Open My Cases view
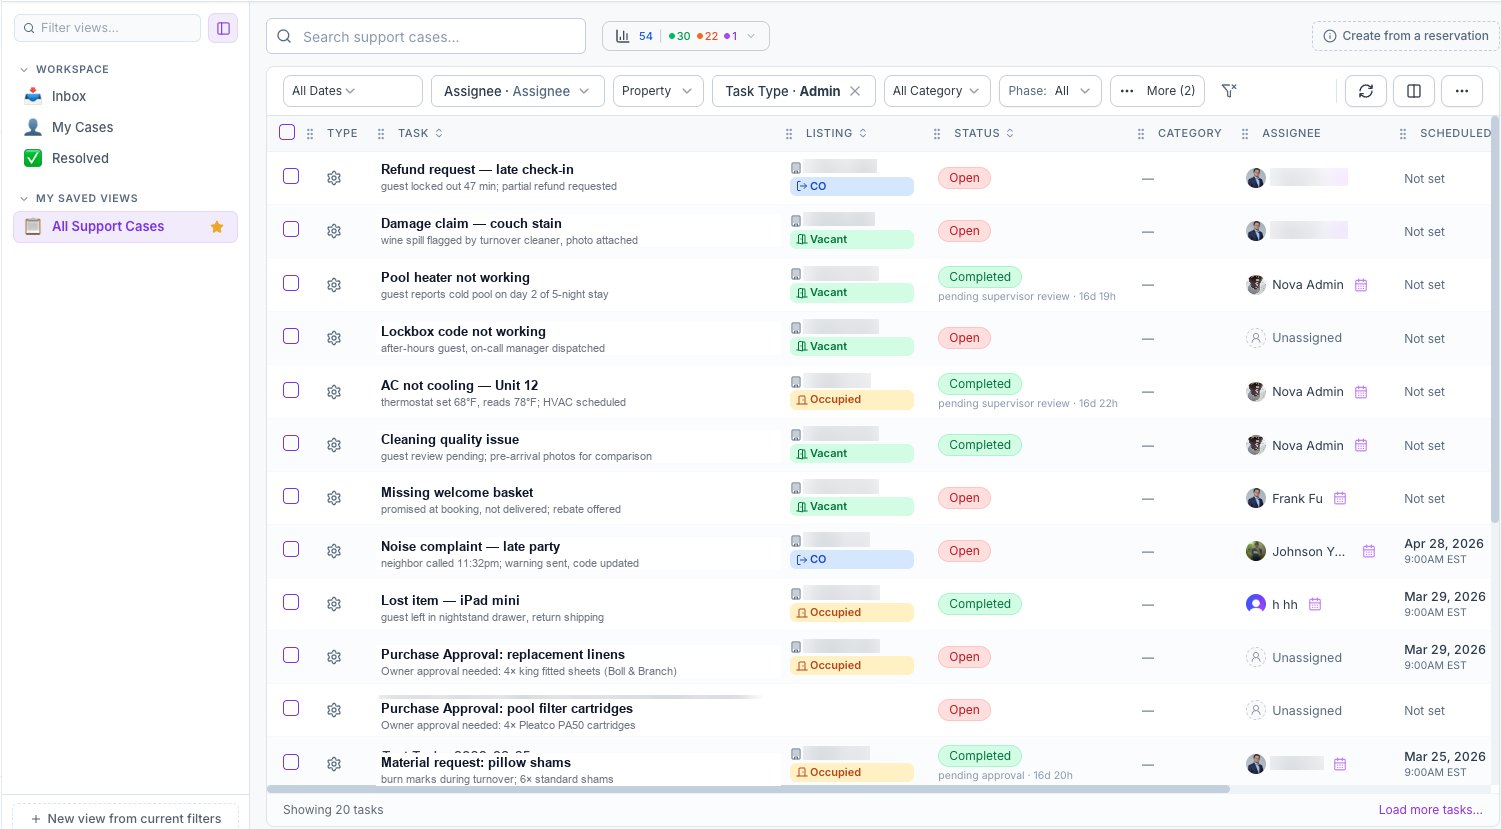 point(82,127)
